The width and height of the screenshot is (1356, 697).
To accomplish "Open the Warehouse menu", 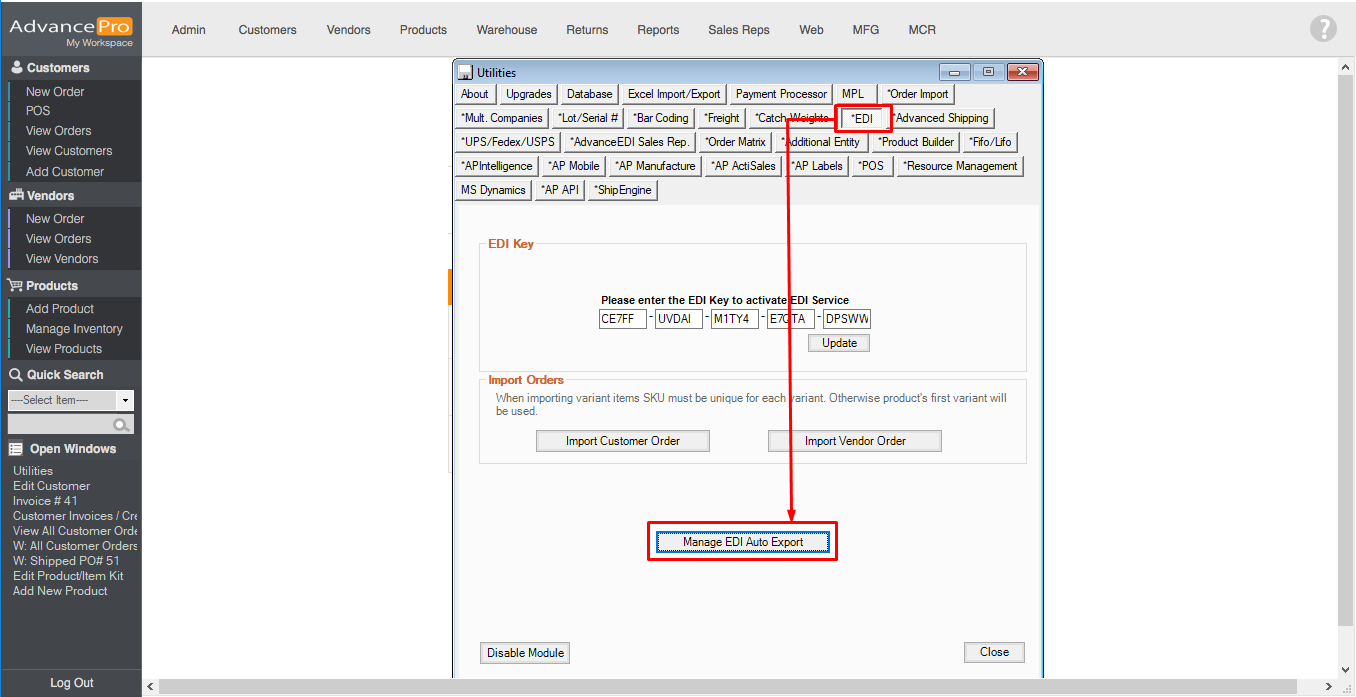I will [x=507, y=30].
